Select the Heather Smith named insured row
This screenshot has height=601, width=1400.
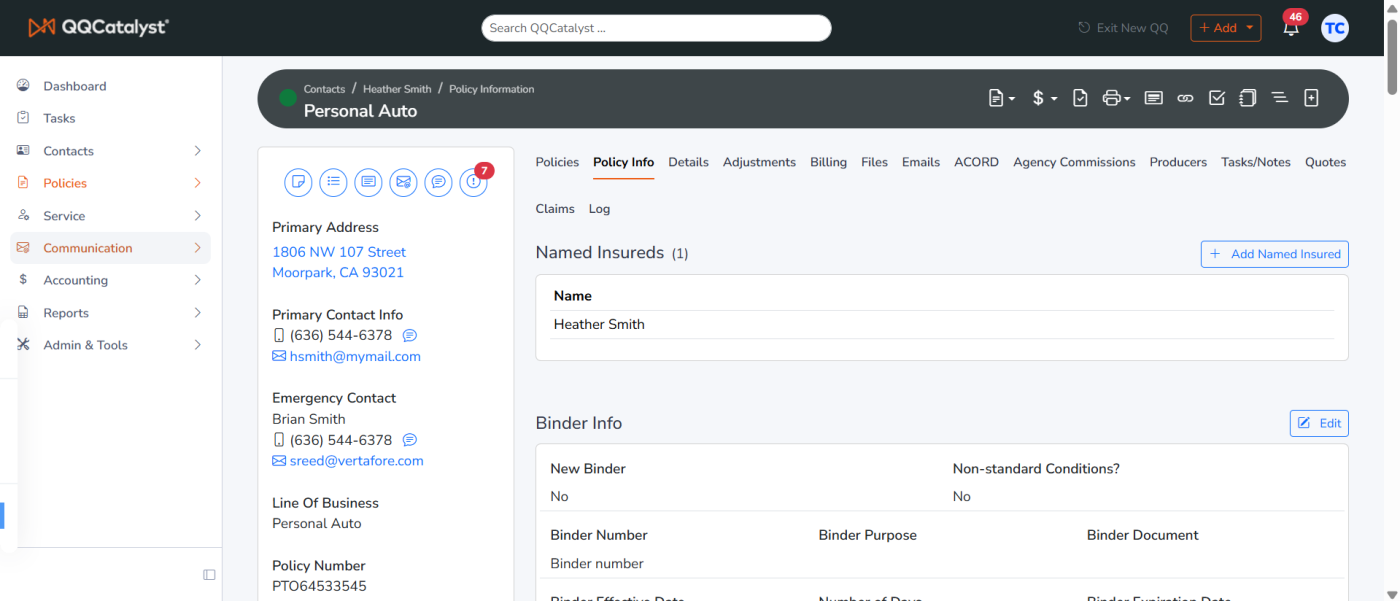coord(942,324)
